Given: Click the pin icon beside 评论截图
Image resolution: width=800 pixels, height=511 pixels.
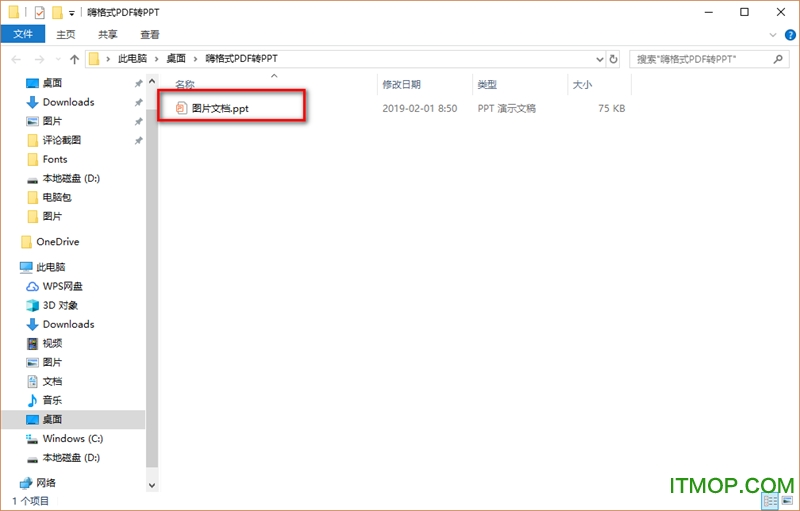Looking at the screenshot, I should [x=138, y=140].
